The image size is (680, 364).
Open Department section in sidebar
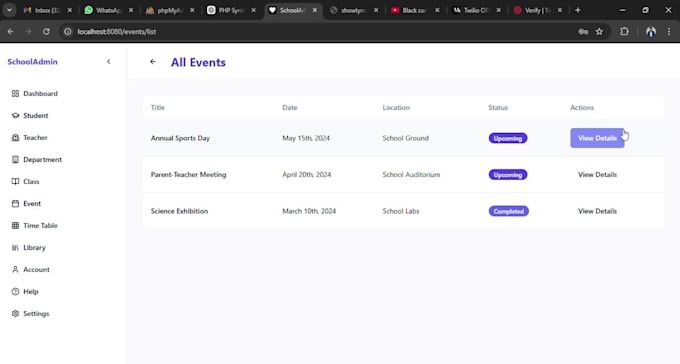point(37,160)
